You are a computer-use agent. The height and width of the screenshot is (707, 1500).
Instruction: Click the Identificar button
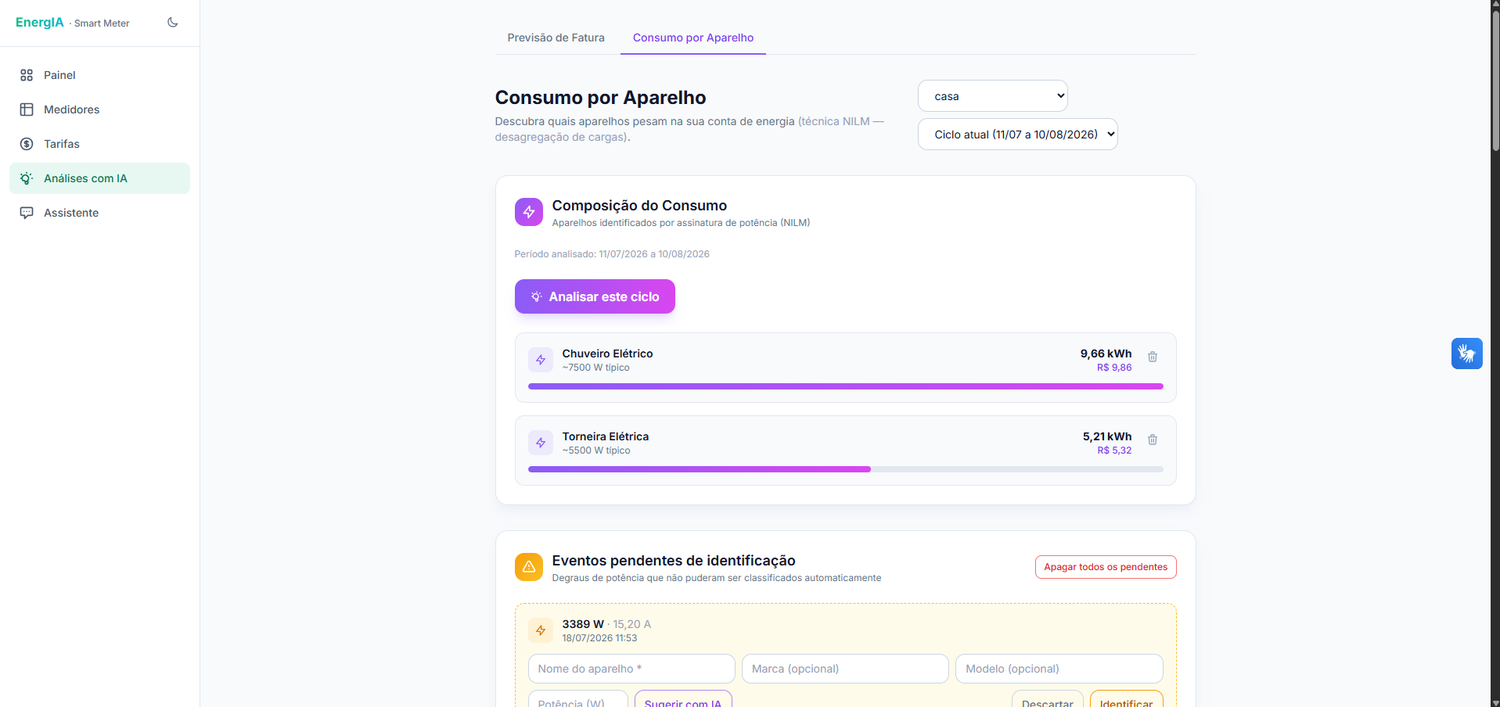pyautogui.click(x=1126, y=699)
